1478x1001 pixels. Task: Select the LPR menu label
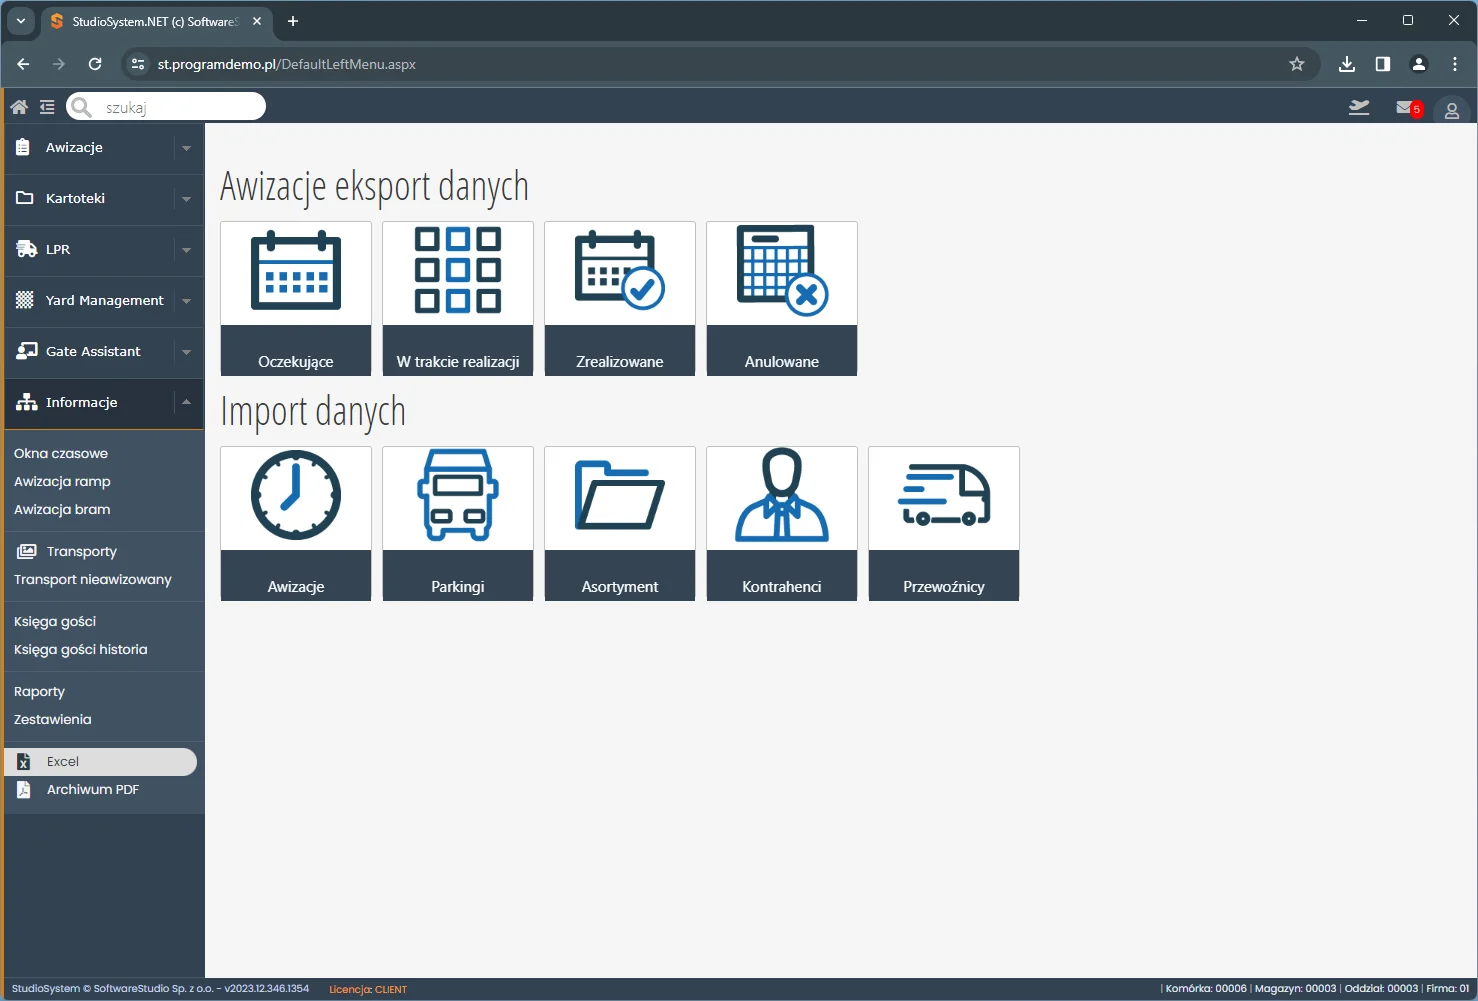[x=58, y=249]
